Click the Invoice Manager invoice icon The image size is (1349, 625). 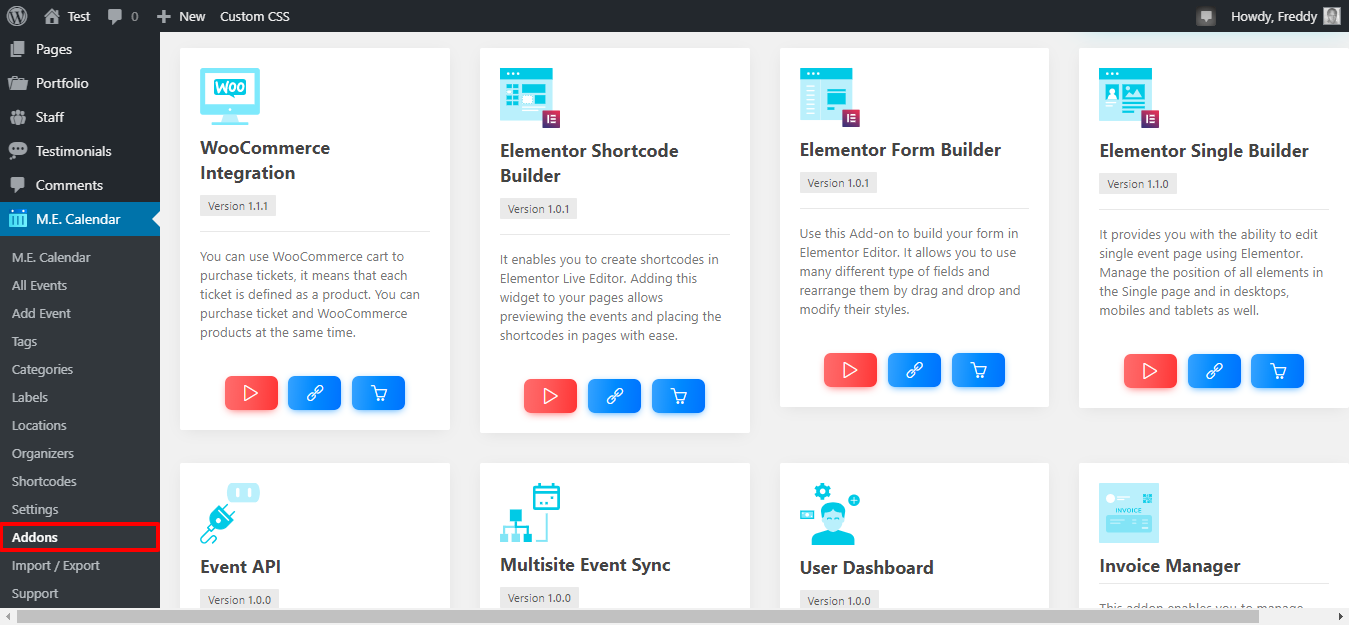1129,513
